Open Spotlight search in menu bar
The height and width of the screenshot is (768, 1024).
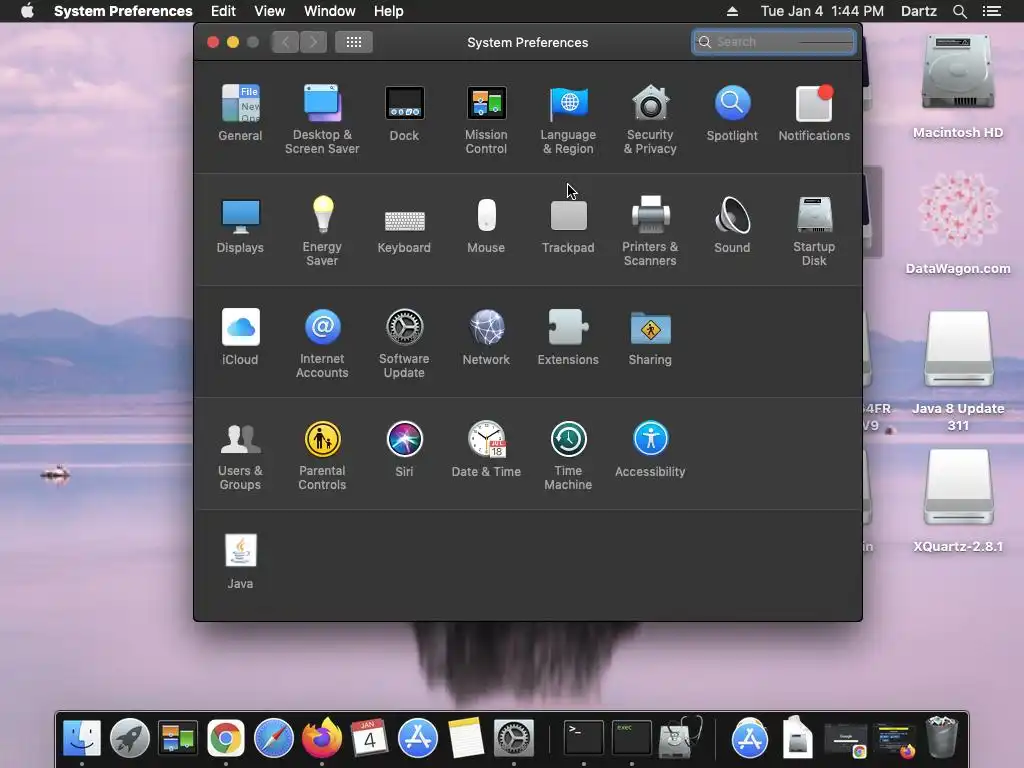pyautogui.click(x=959, y=11)
